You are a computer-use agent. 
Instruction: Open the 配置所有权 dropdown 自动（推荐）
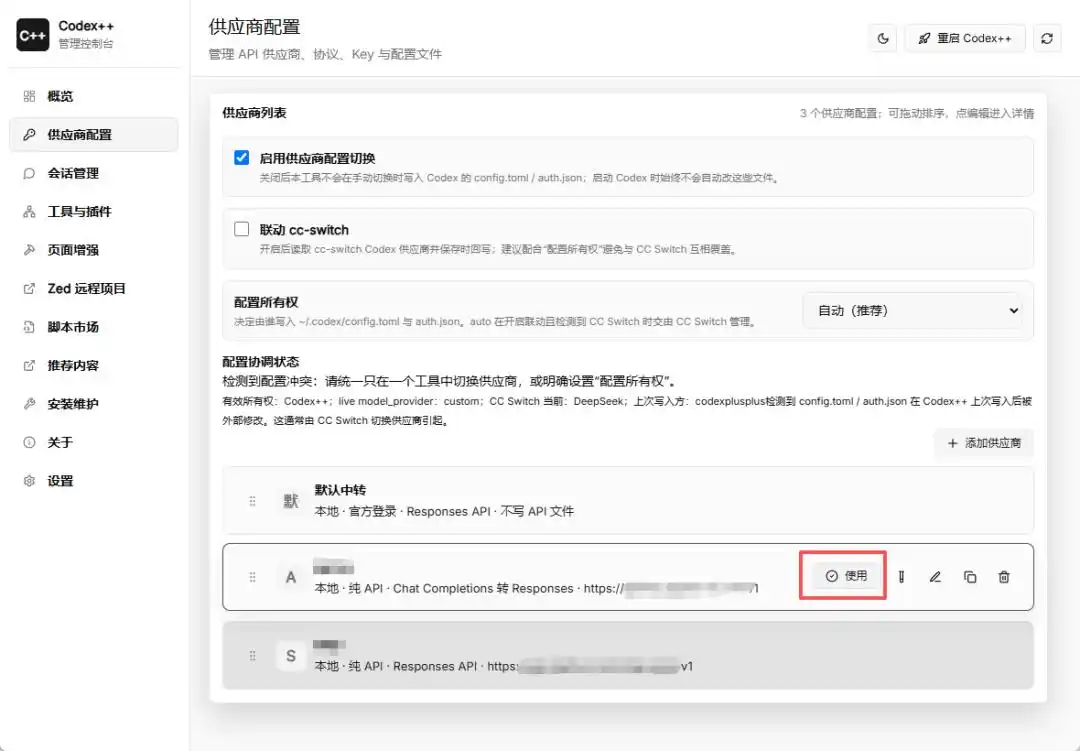[912, 311]
